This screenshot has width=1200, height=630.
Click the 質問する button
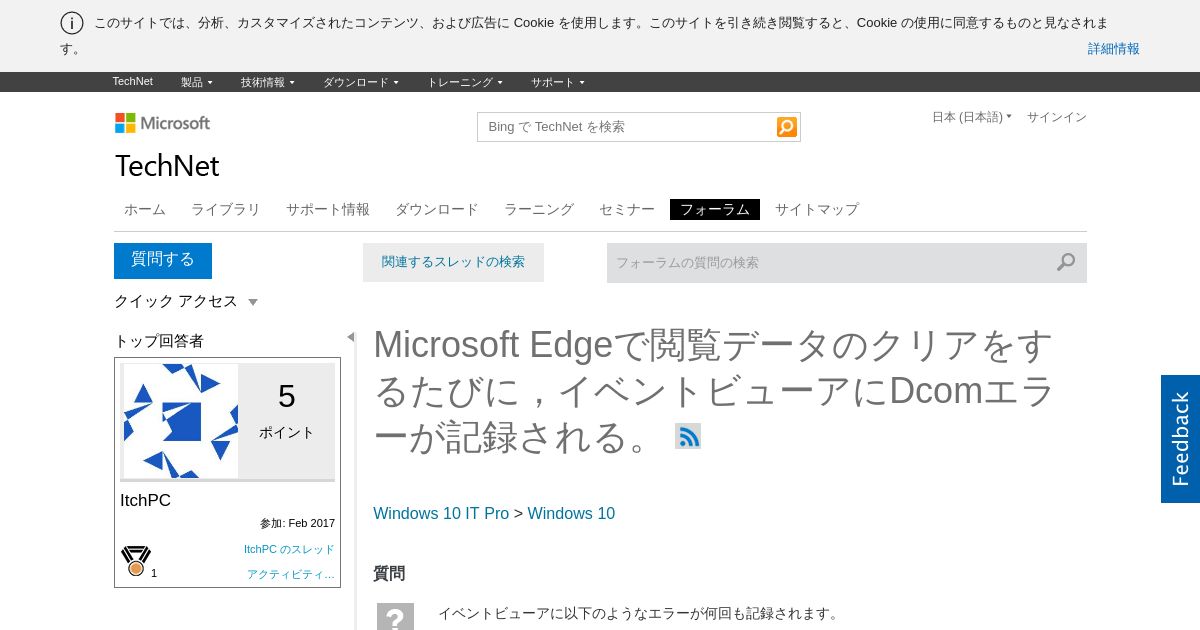163,260
